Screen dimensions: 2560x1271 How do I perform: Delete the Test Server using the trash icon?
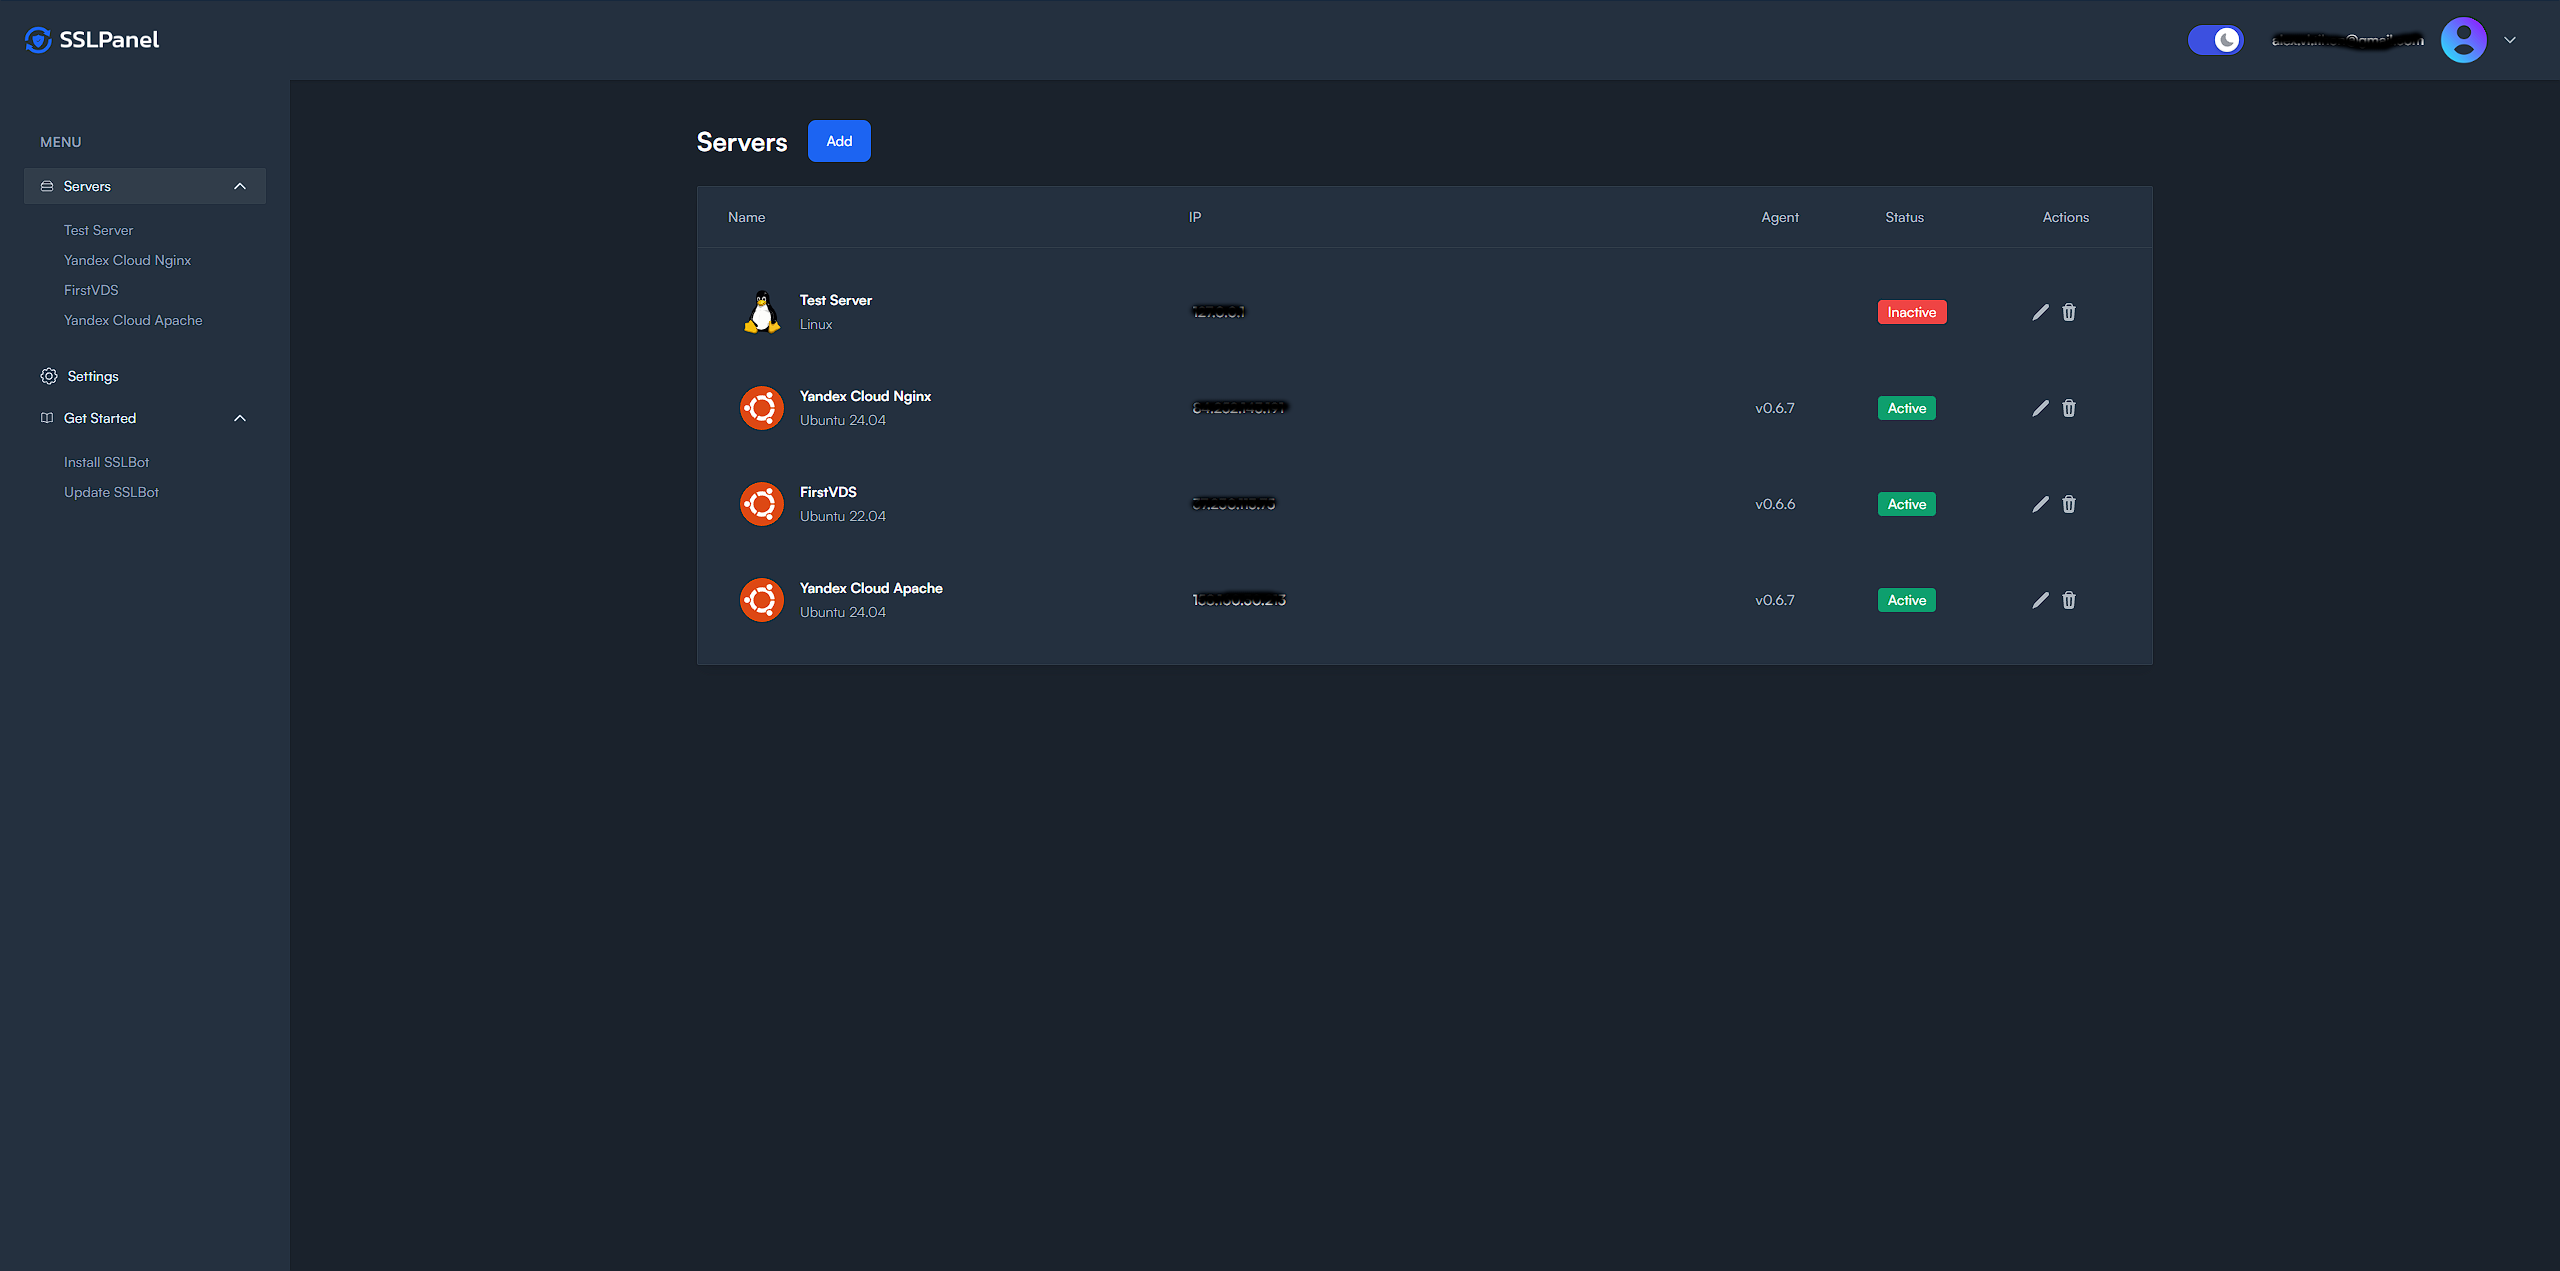tap(2068, 312)
